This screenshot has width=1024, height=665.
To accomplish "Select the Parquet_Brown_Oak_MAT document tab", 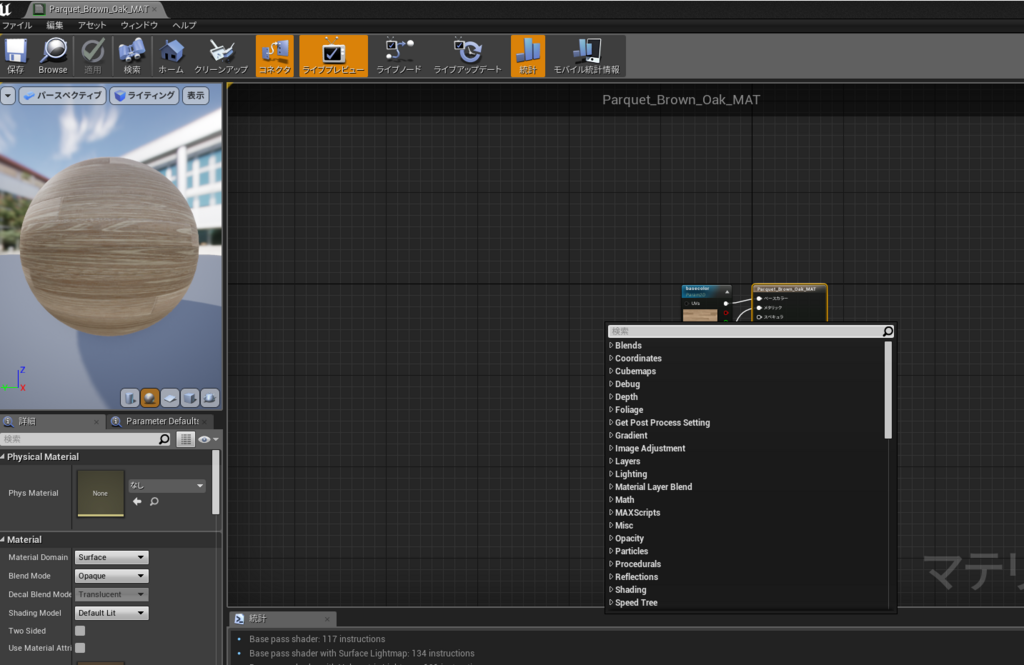I will click(x=98, y=9).
